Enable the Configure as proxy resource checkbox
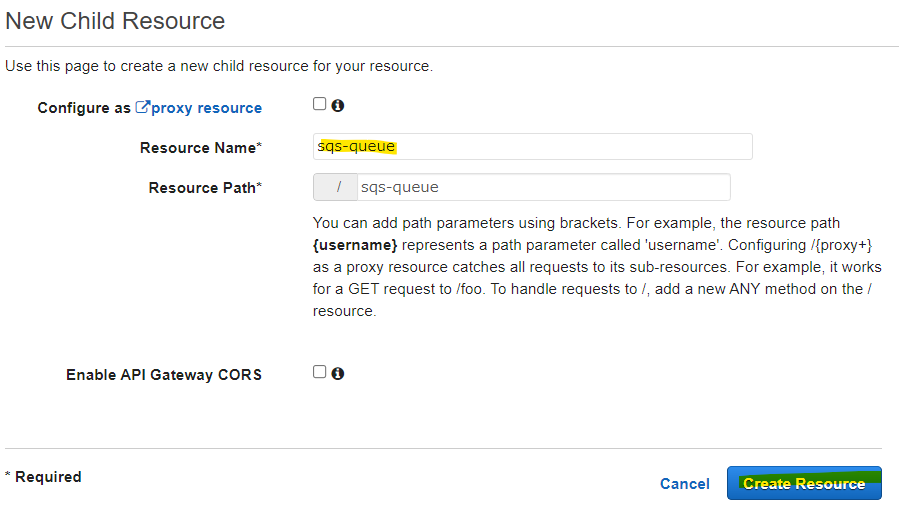The width and height of the screenshot is (899, 514). pos(319,104)
